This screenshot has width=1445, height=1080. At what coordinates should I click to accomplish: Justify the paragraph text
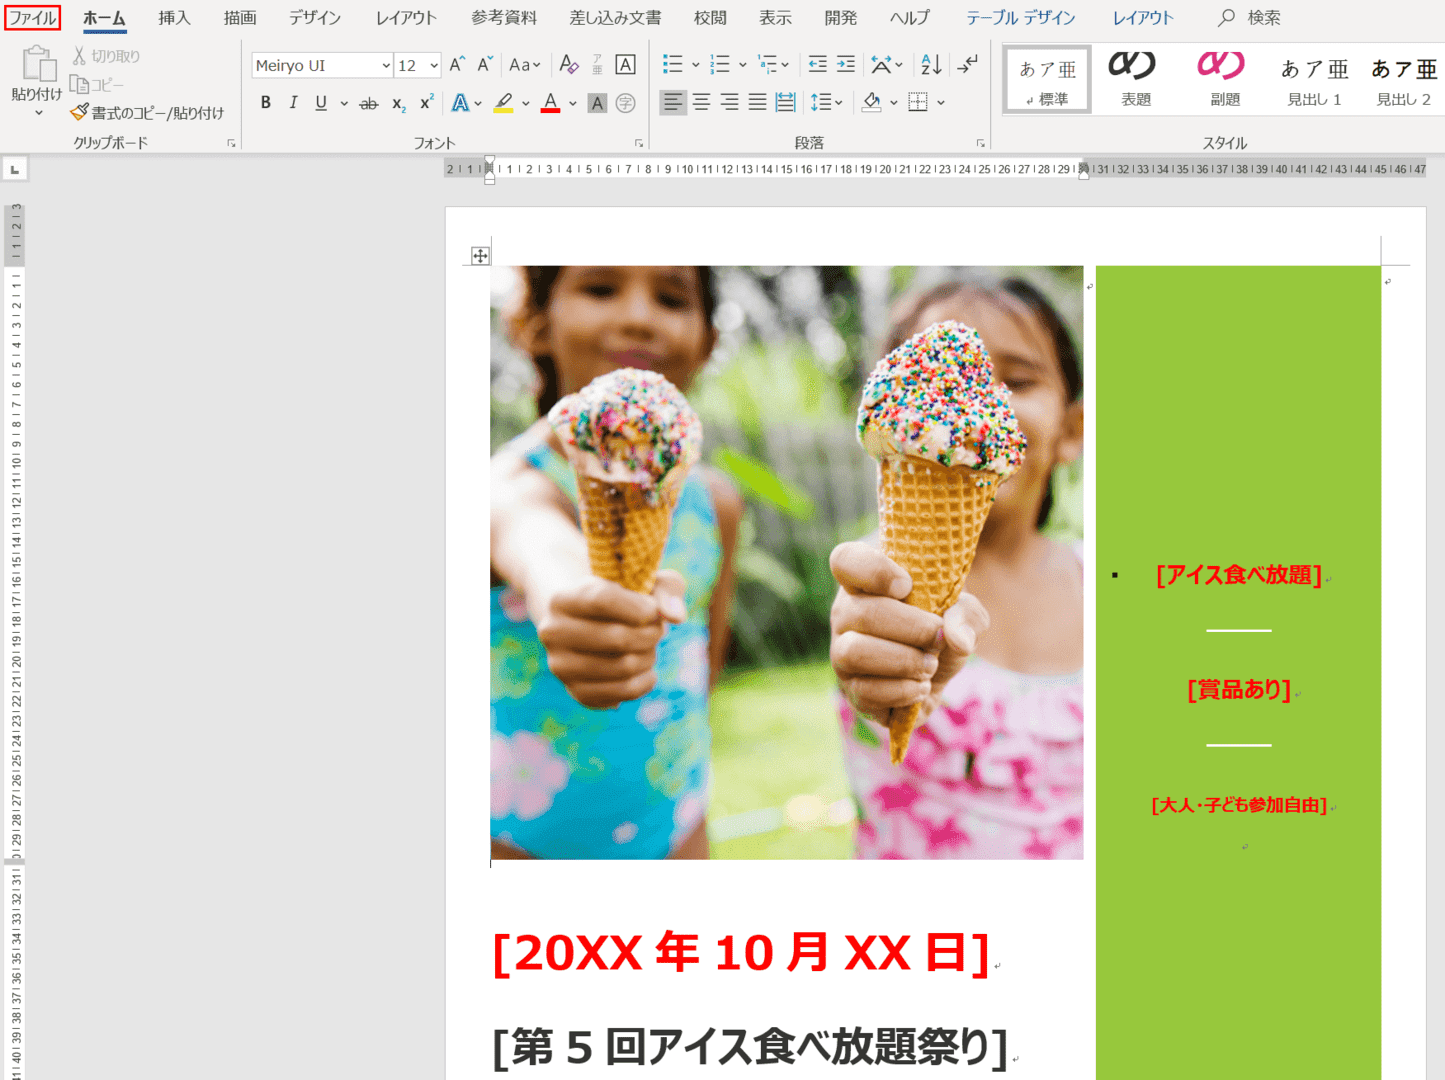758,102
